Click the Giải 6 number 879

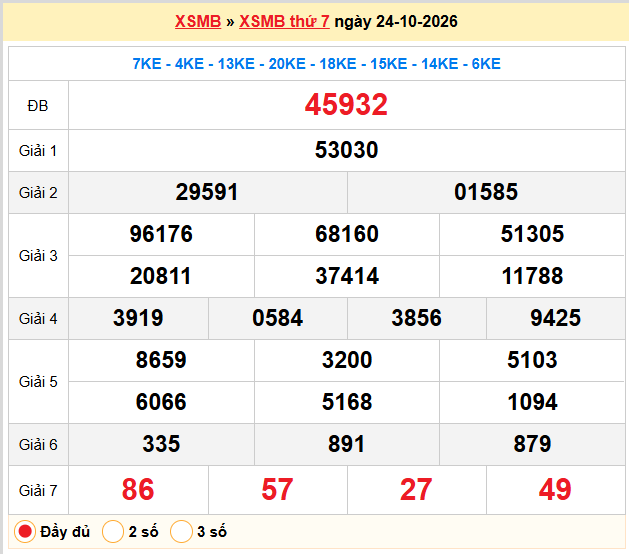(x=532, y=444)
